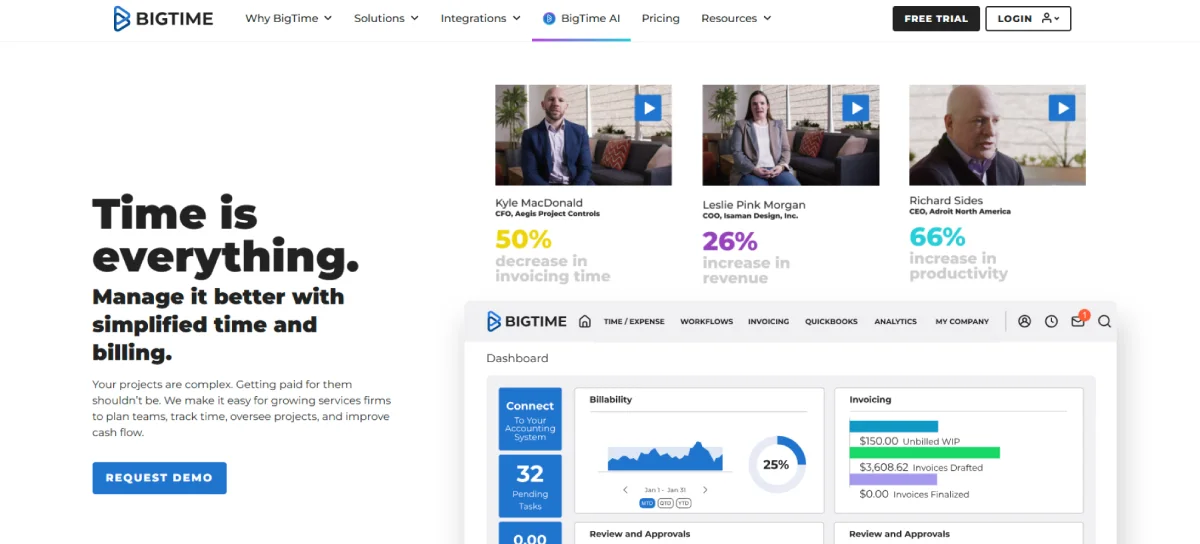The image size is (1200, 544).
Task: Select the YTD range toggle
Action: [x=684, y=503]
